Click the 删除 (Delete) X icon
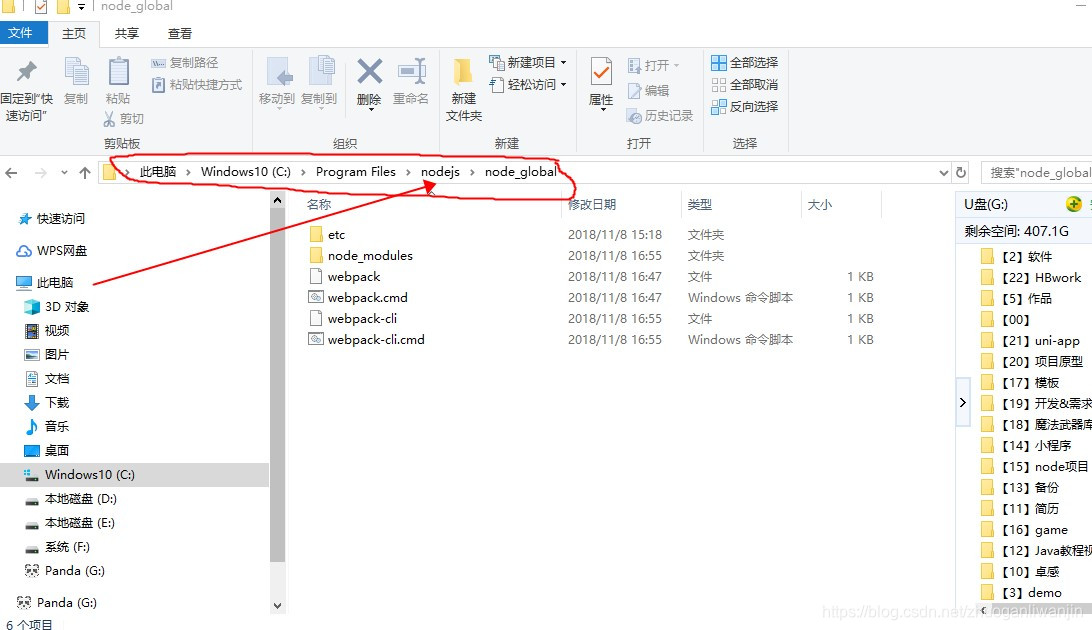1092x630 pixels. (369, 71)
